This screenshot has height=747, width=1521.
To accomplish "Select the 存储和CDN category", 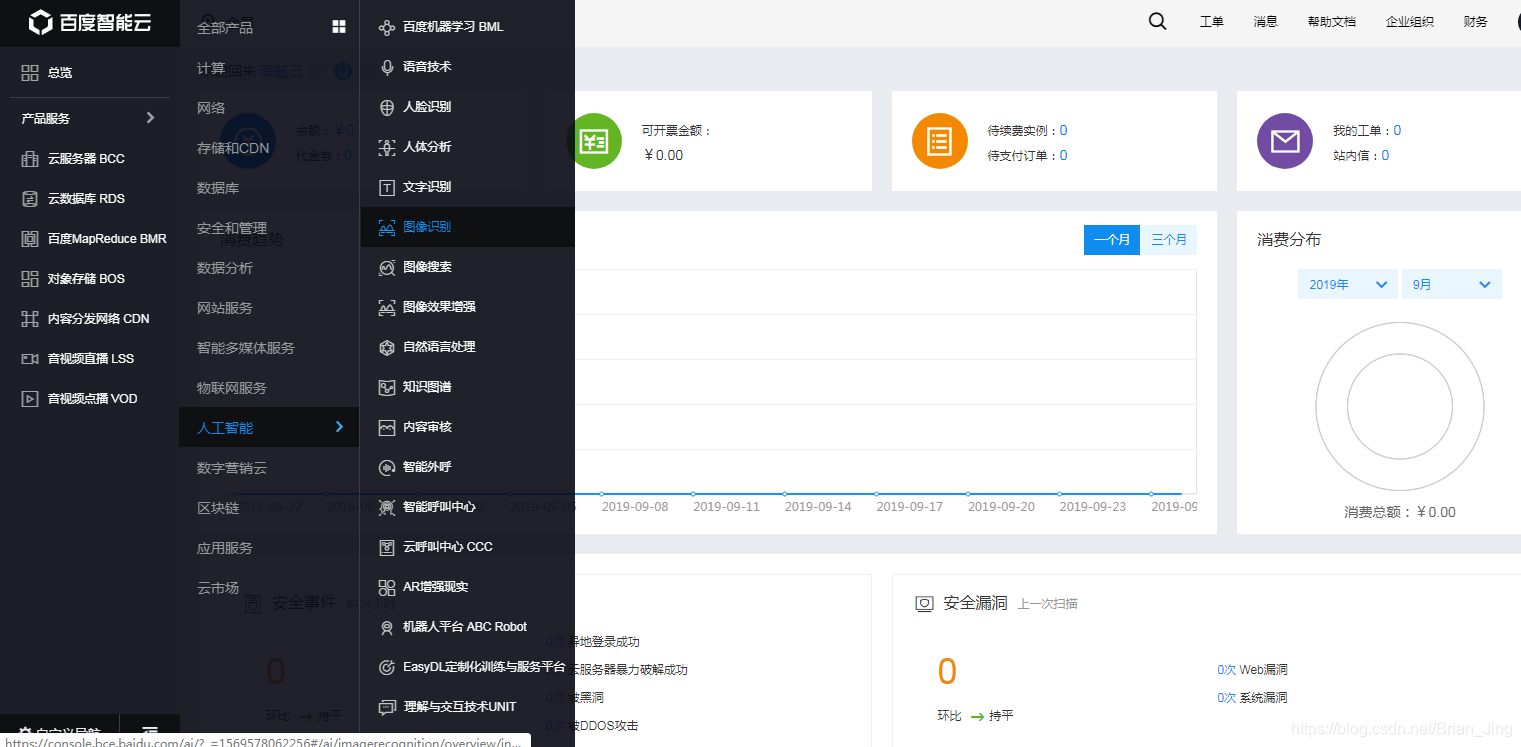I will click(x=233, y=148).
